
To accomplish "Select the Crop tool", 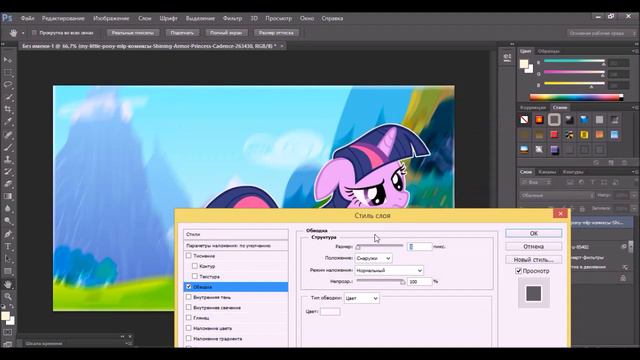I will click(8, 109).
